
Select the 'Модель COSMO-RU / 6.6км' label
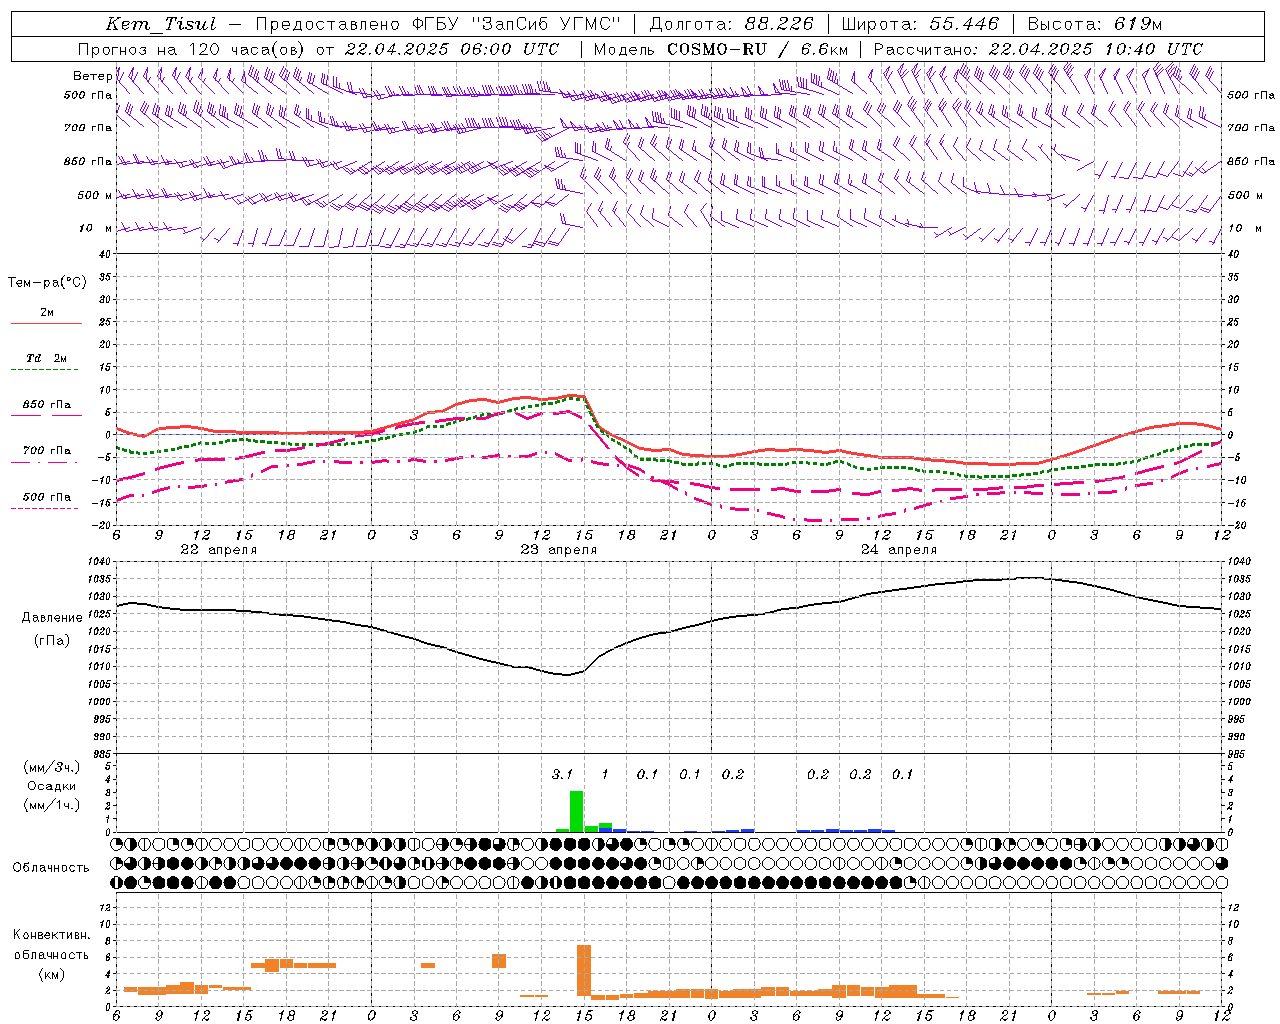click(721, 49)
